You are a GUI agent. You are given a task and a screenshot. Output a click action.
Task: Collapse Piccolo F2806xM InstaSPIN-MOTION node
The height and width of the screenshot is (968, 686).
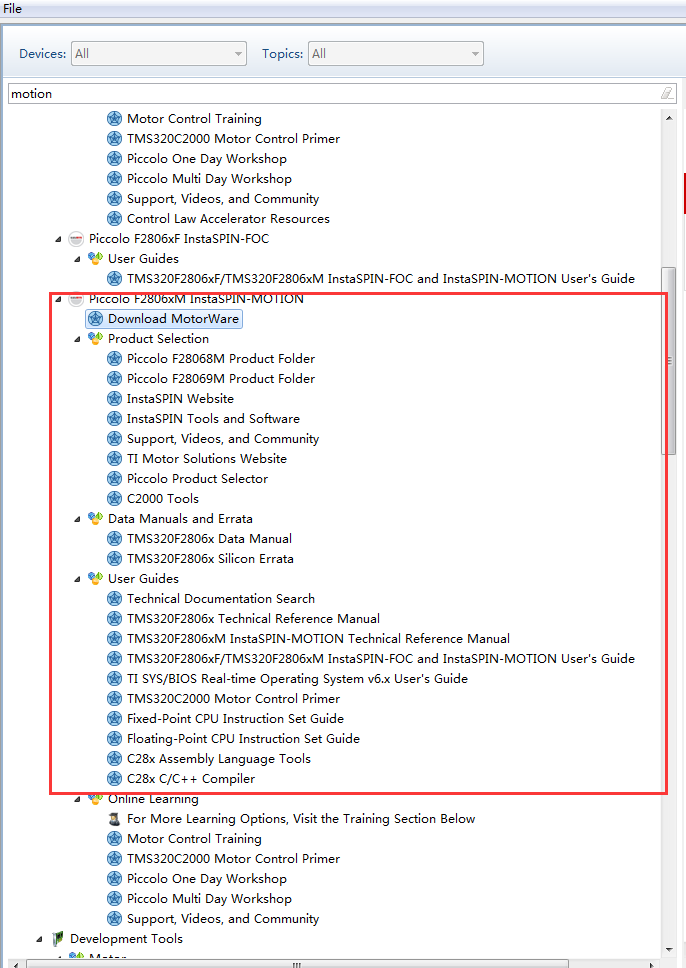(58, 299)
